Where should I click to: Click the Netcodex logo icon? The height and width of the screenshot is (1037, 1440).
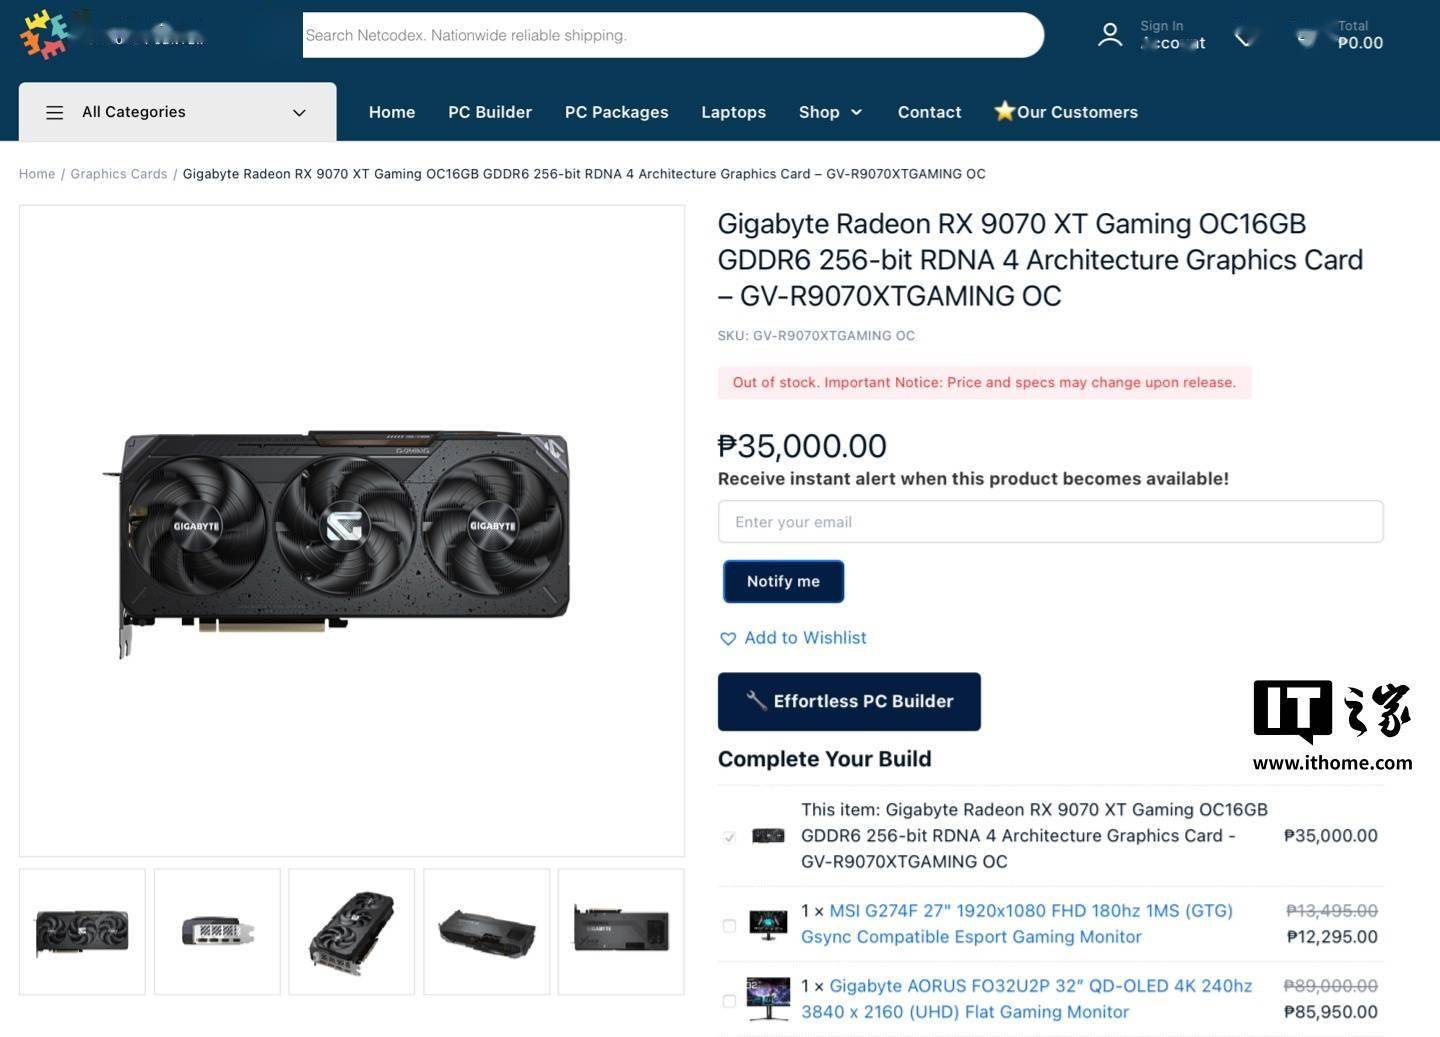tap(46, 35)
